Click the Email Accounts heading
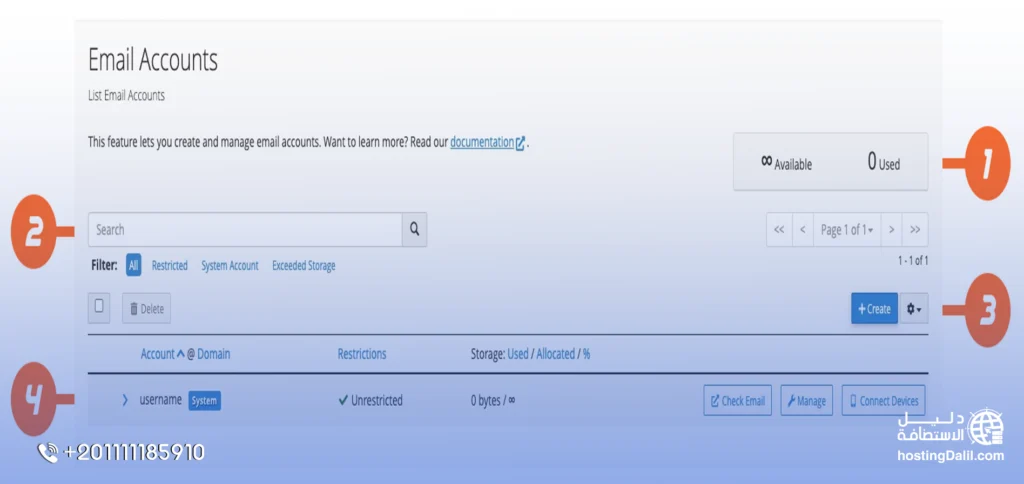 click(x=153, y=60)
